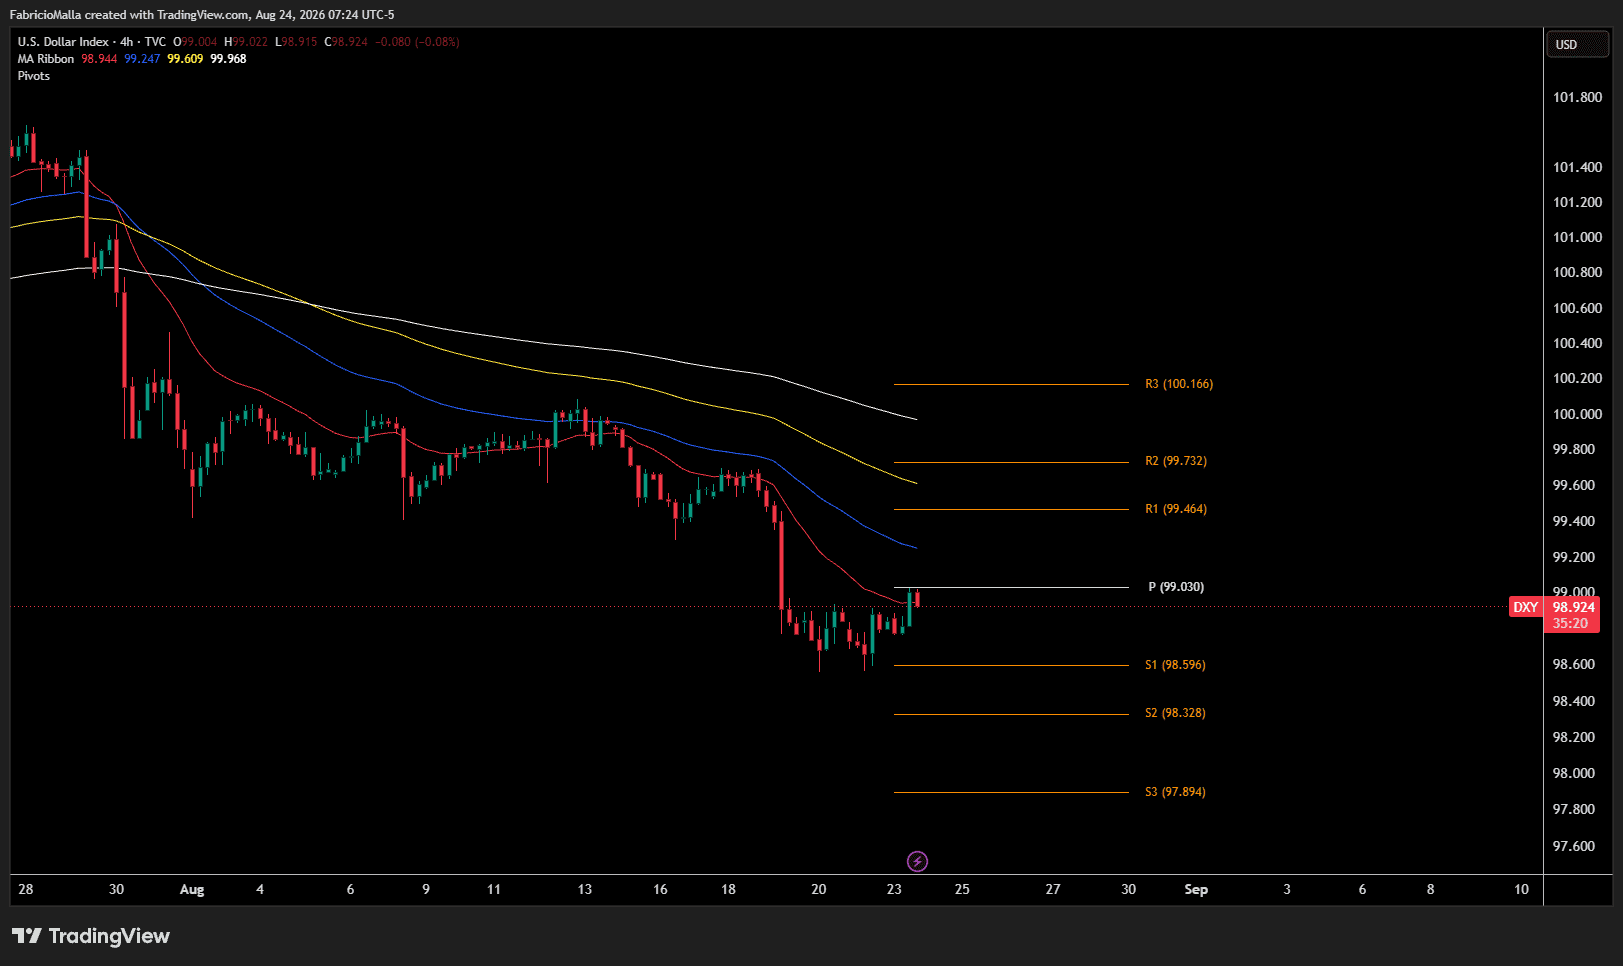This screenshot has height=966, width=1623.
Task: Select the DXY symbol tag on price axis
Action: tap(1526, 607)
